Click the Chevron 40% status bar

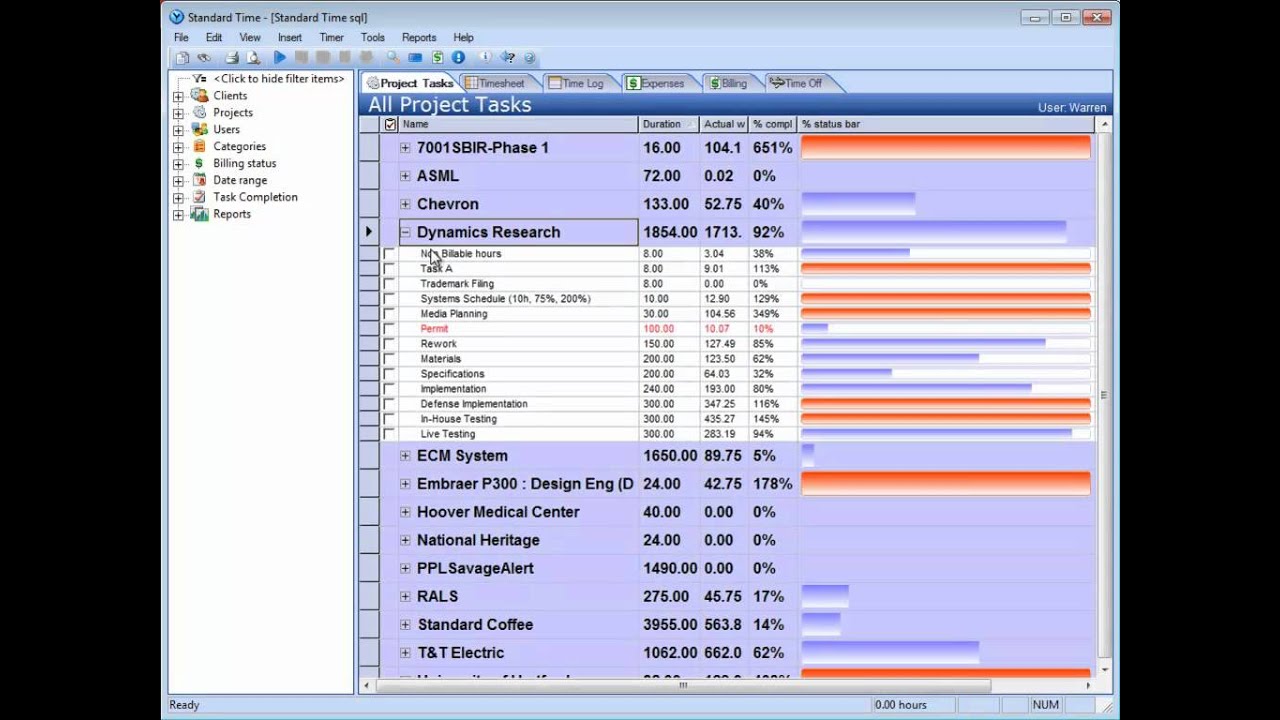[x=858, y=203]
